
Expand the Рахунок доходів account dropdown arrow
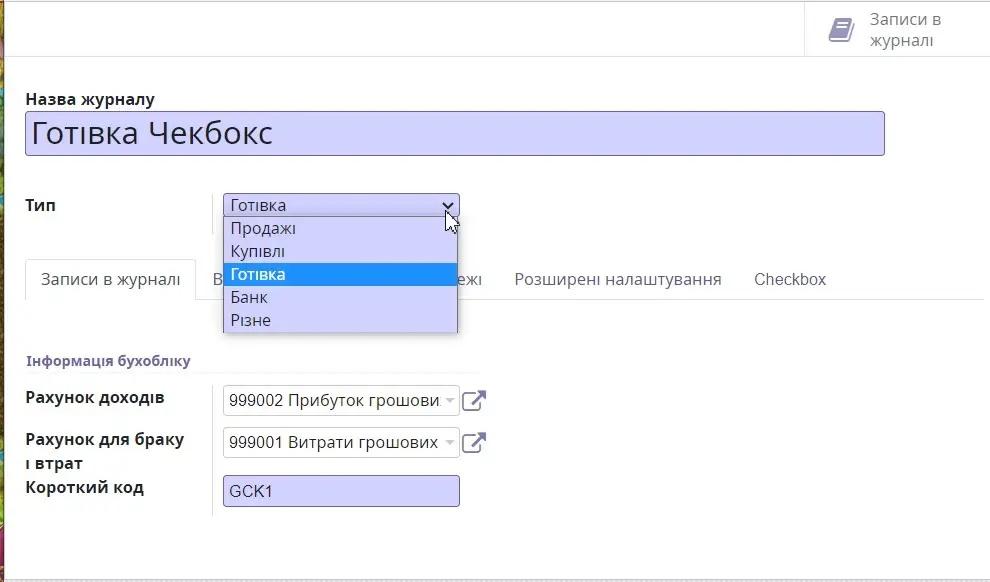click(450, 401)
